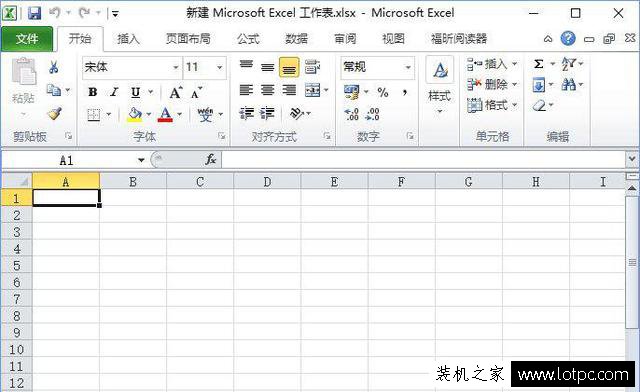Open the number format 常规 dropdown
Image resolution: width=640 pixels, height=392 pixels.
click(x=408, y=67)
